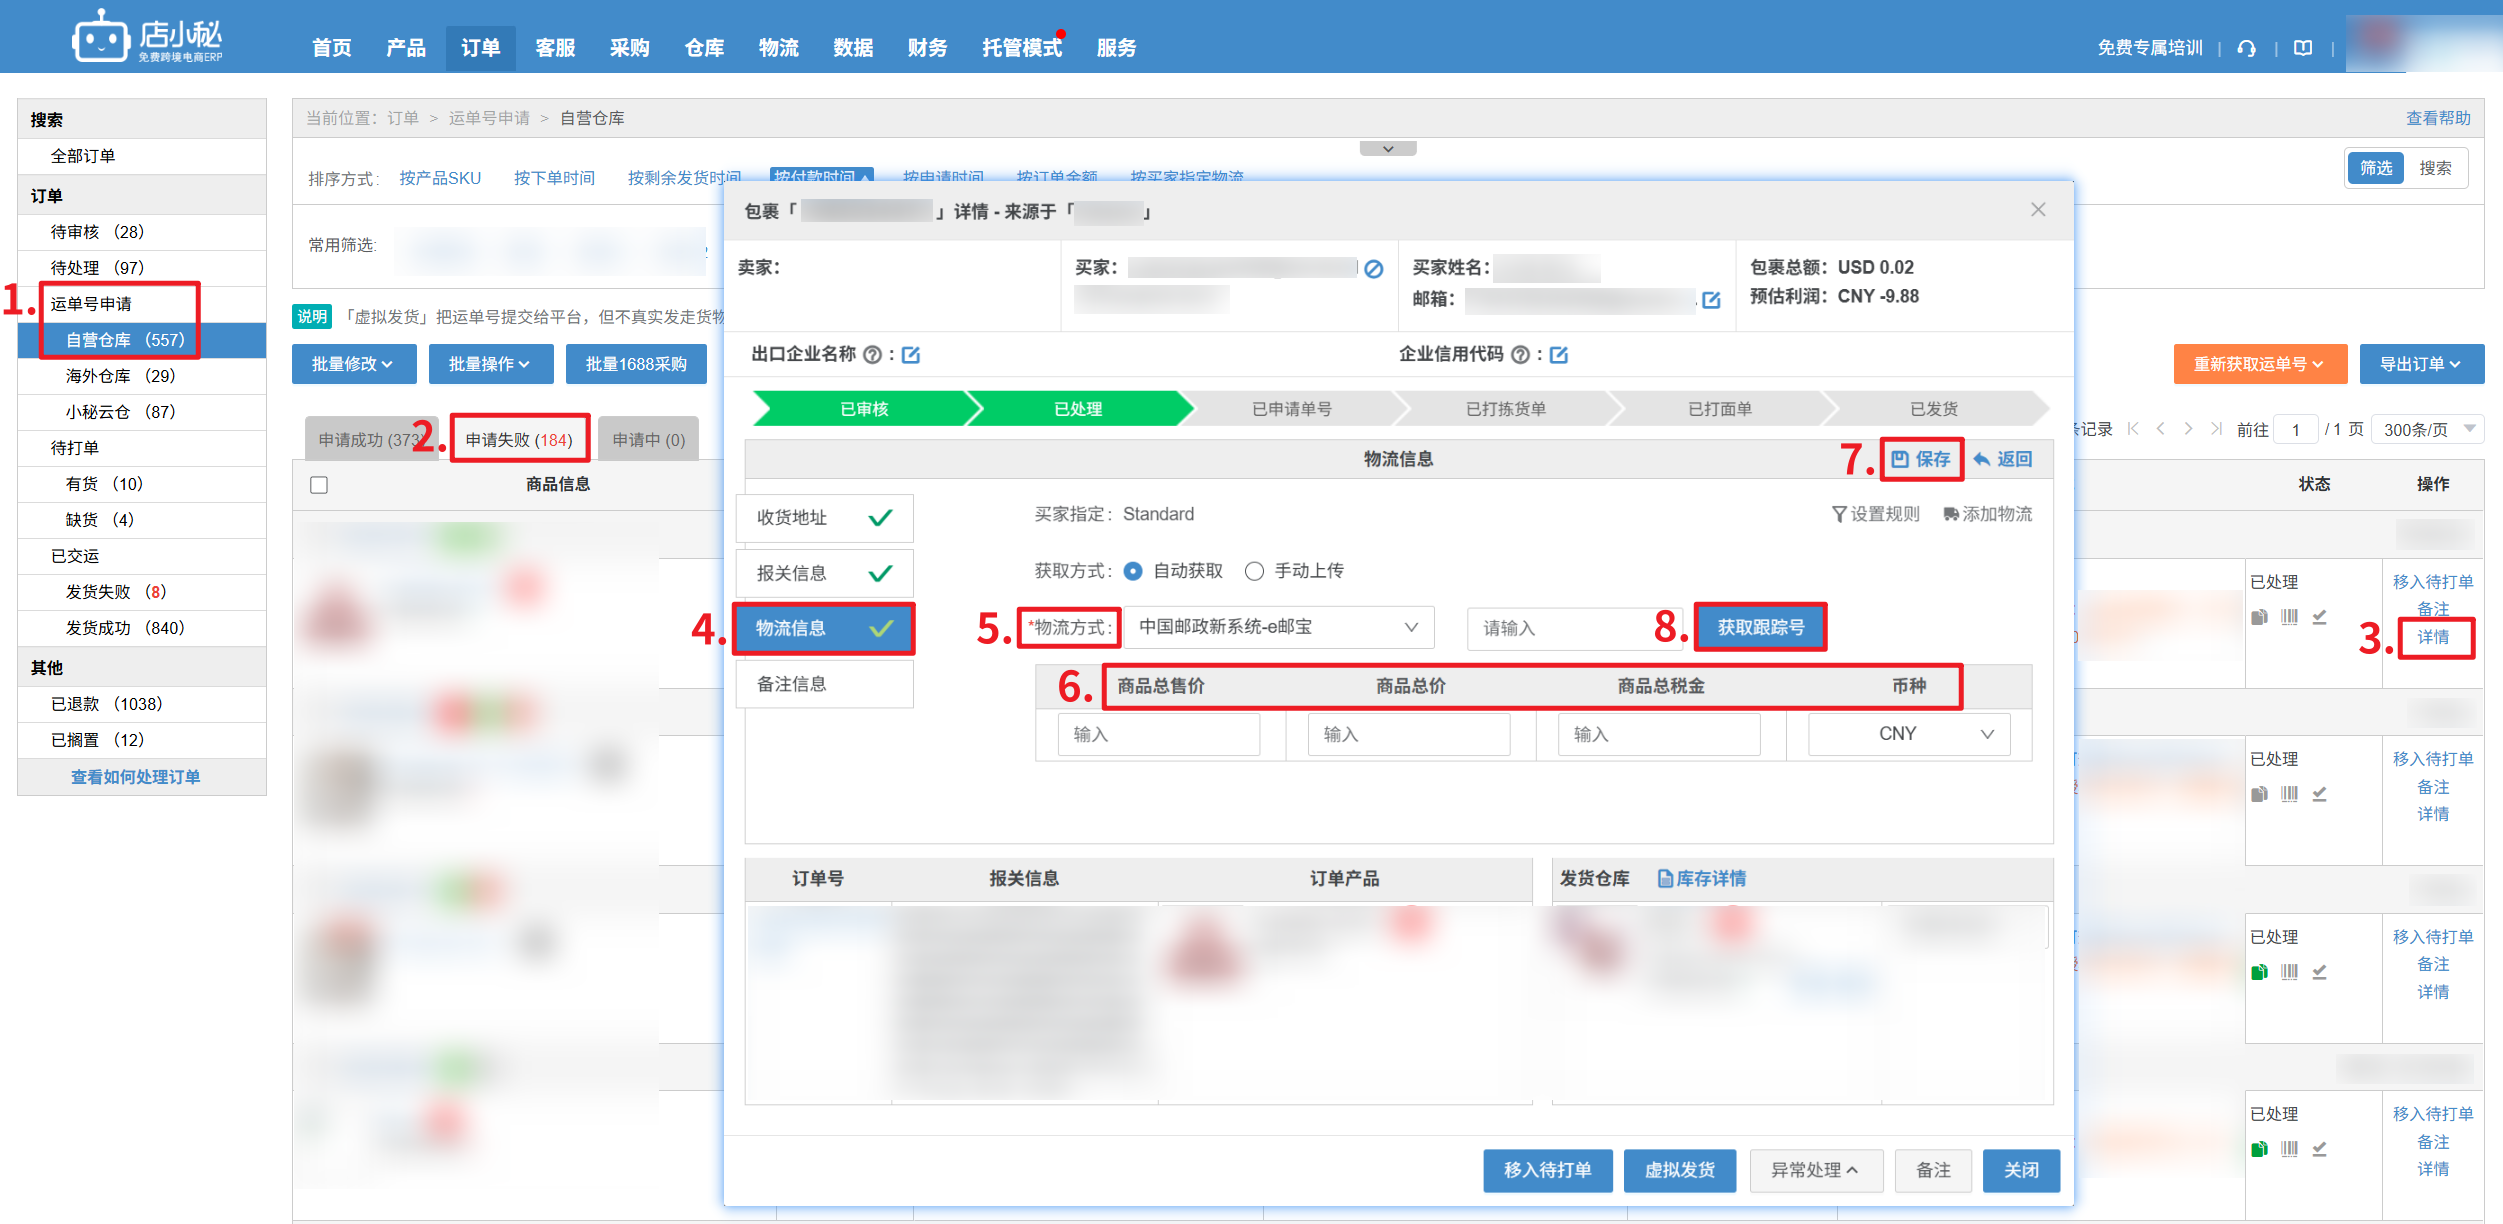Click the 获取跟踪号 button
Image resolution: width=2503 pixels, height=1224 pixels.
click(x=1760, y=627)
